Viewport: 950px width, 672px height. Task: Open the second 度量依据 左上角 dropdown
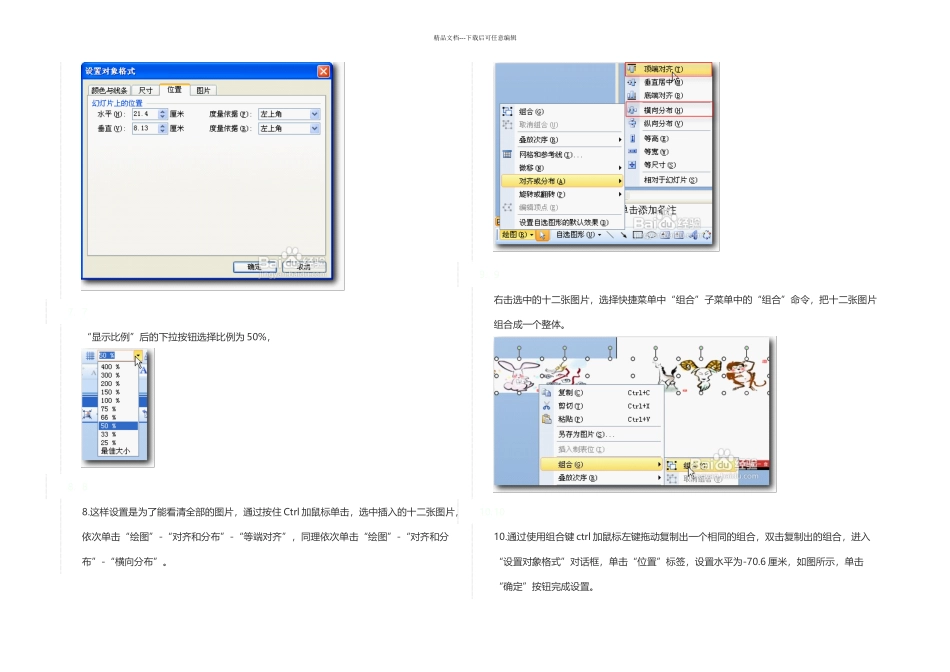tap(314, 128)
